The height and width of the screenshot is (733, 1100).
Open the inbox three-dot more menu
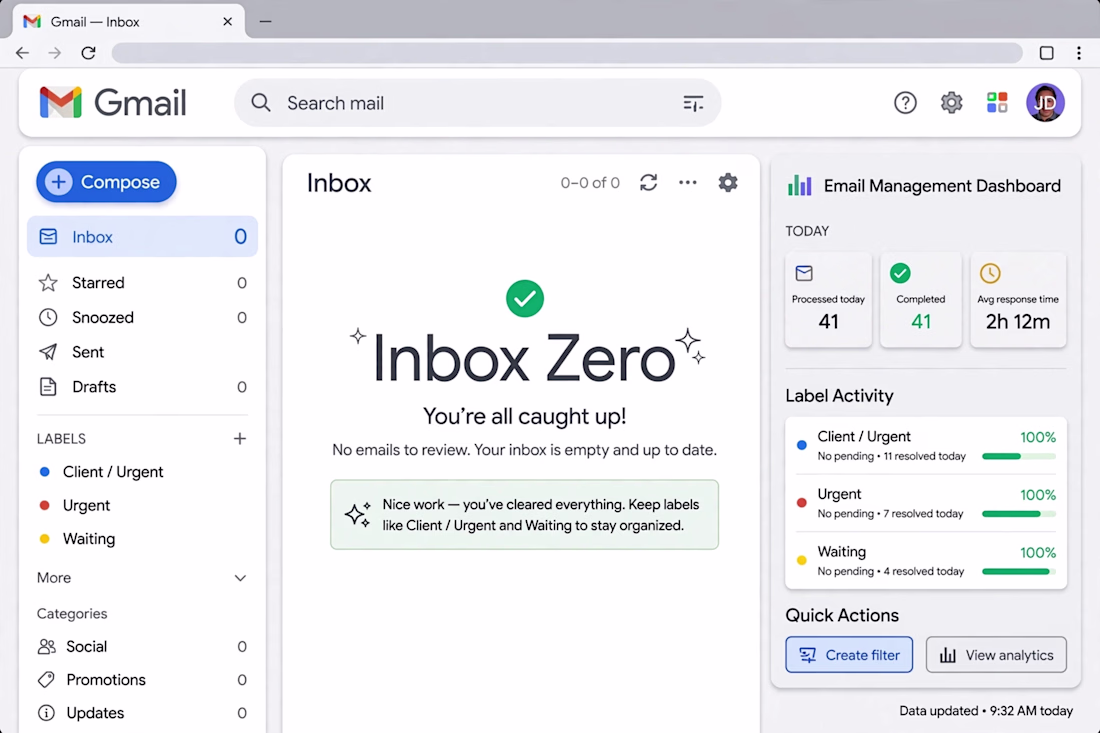coord(688,182)
